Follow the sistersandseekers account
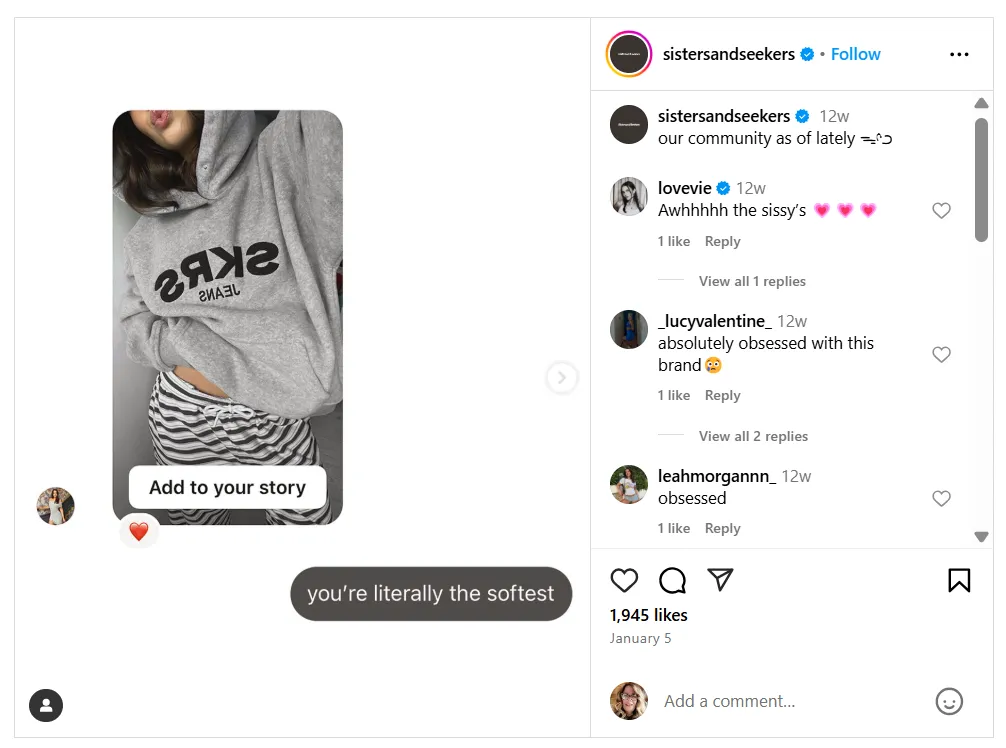Screen dimensions: 1006x748 pos(855,54)
